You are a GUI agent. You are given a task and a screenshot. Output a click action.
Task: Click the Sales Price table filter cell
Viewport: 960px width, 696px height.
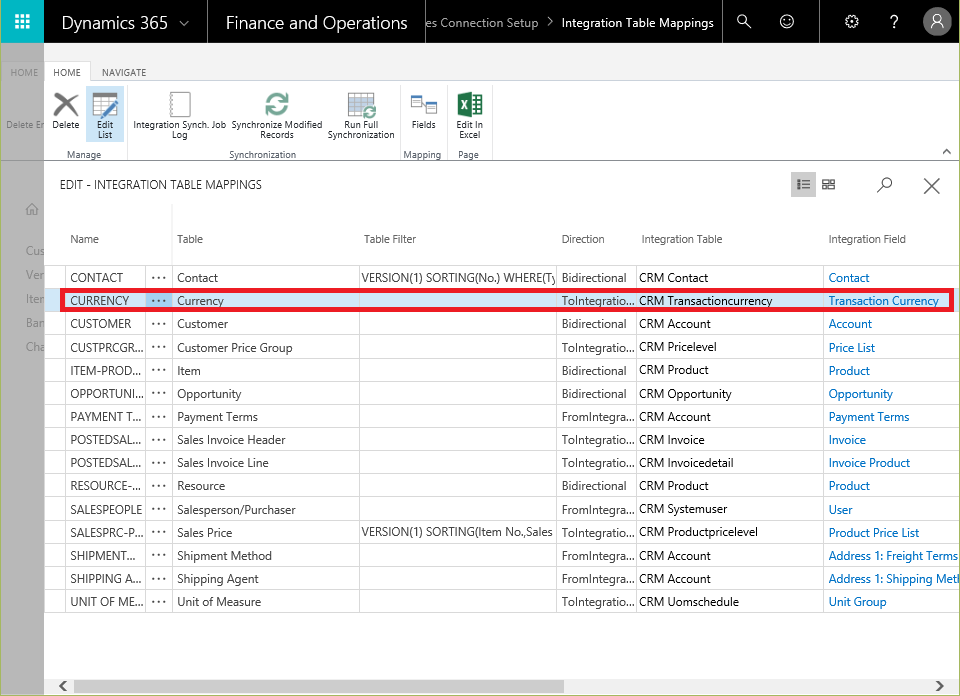[458, 533]
